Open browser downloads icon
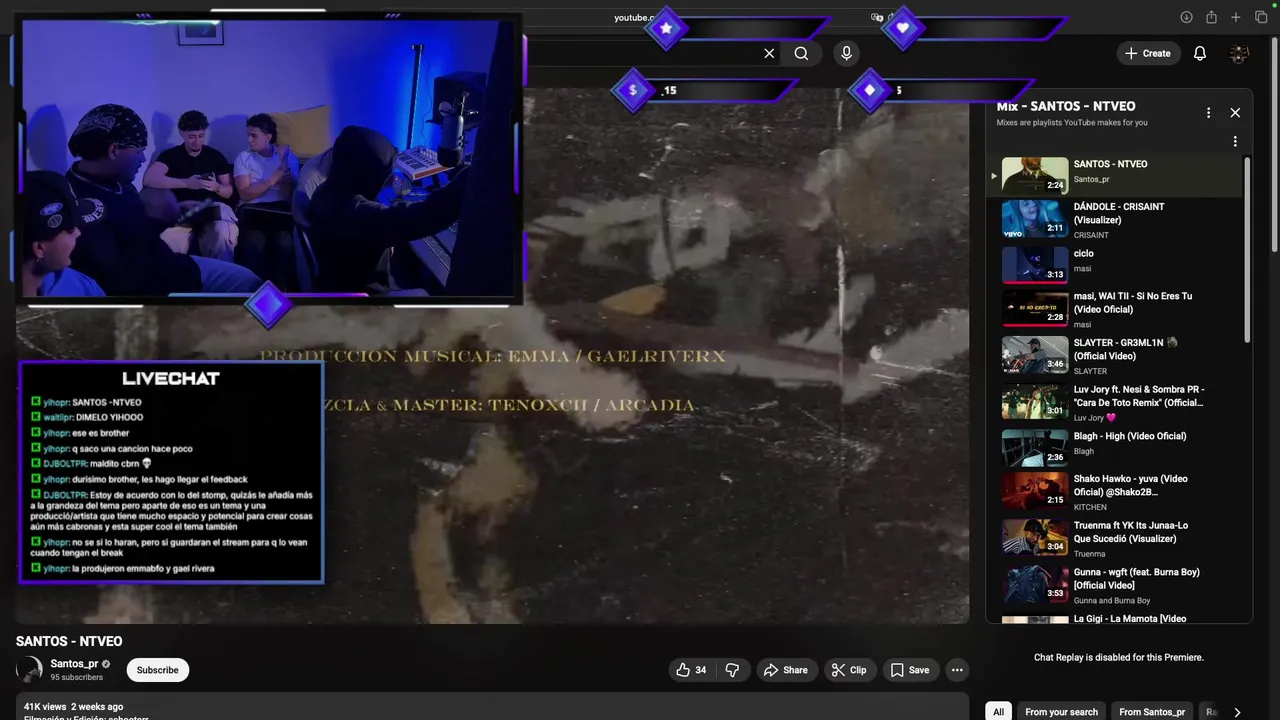 1186,17
